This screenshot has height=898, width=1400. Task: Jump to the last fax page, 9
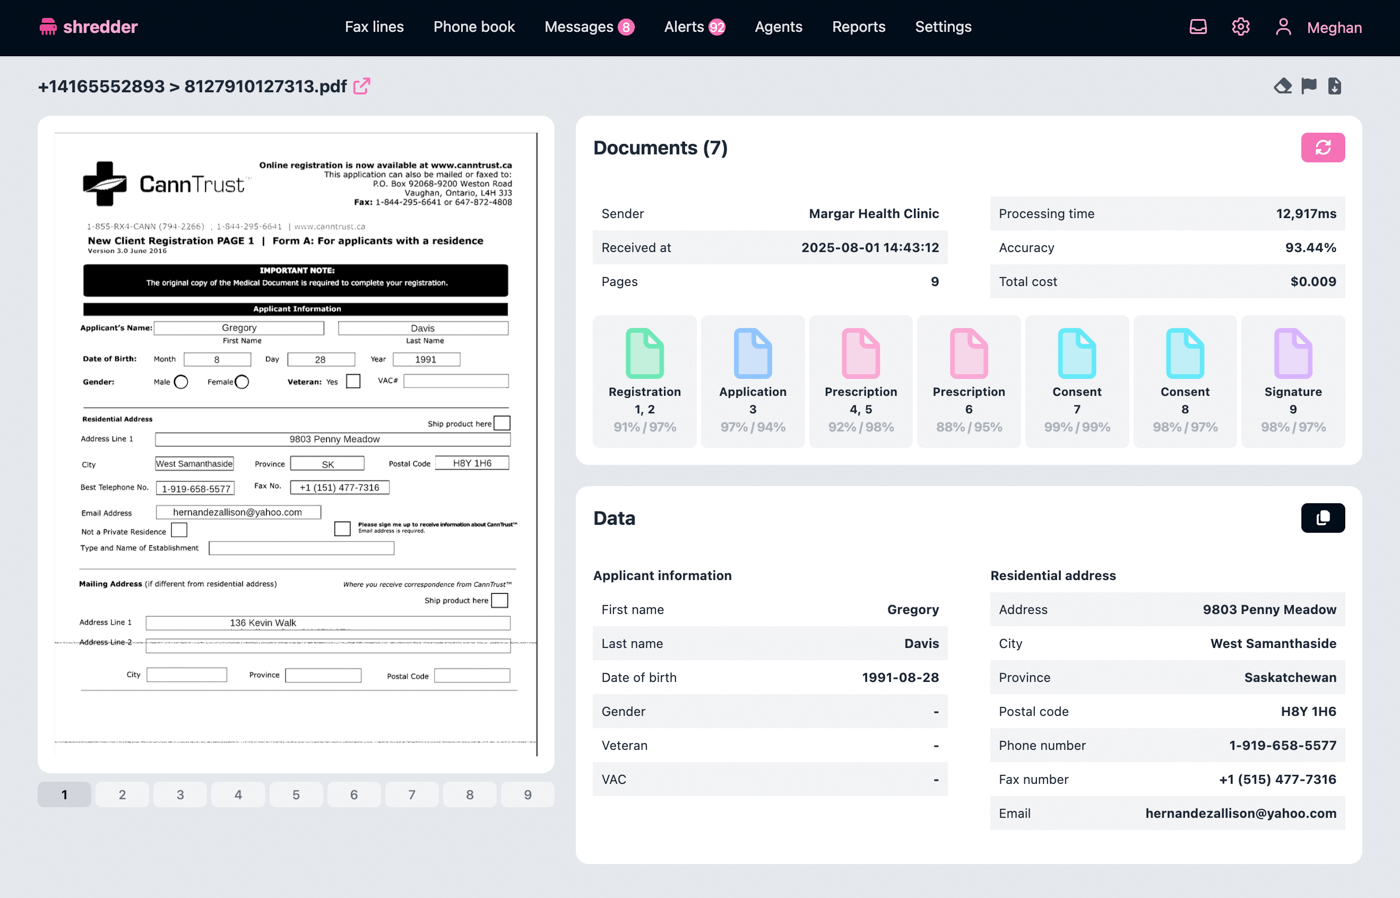(x=527, y=794)
